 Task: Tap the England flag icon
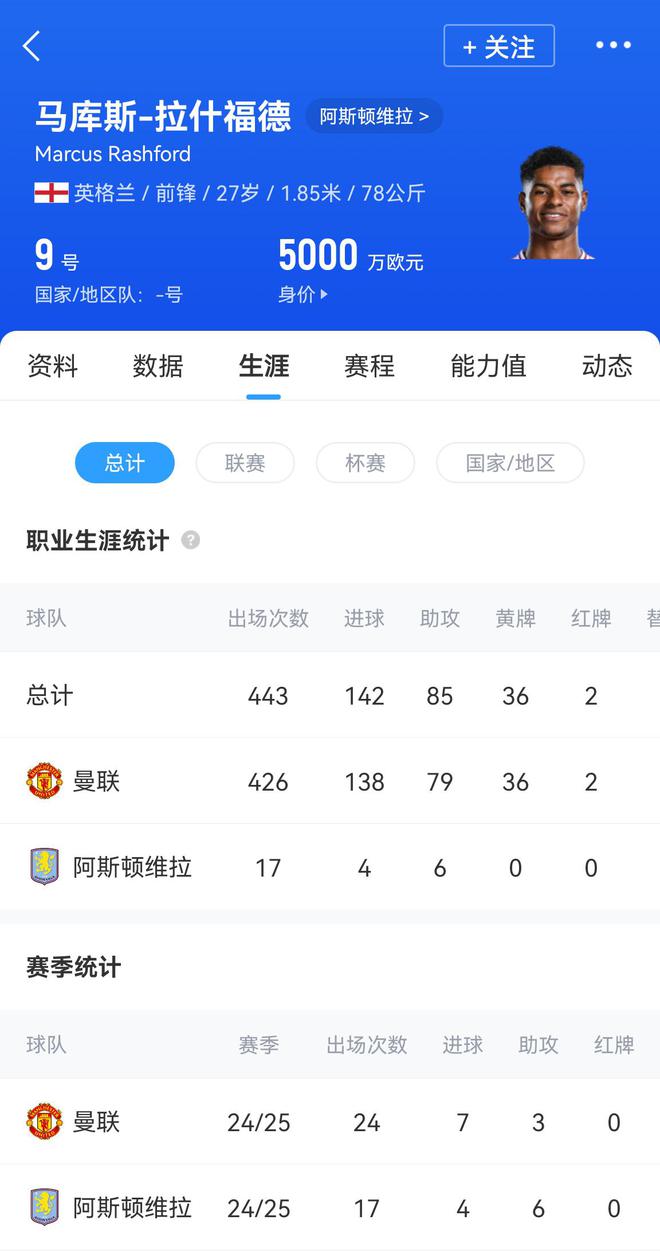51,193
